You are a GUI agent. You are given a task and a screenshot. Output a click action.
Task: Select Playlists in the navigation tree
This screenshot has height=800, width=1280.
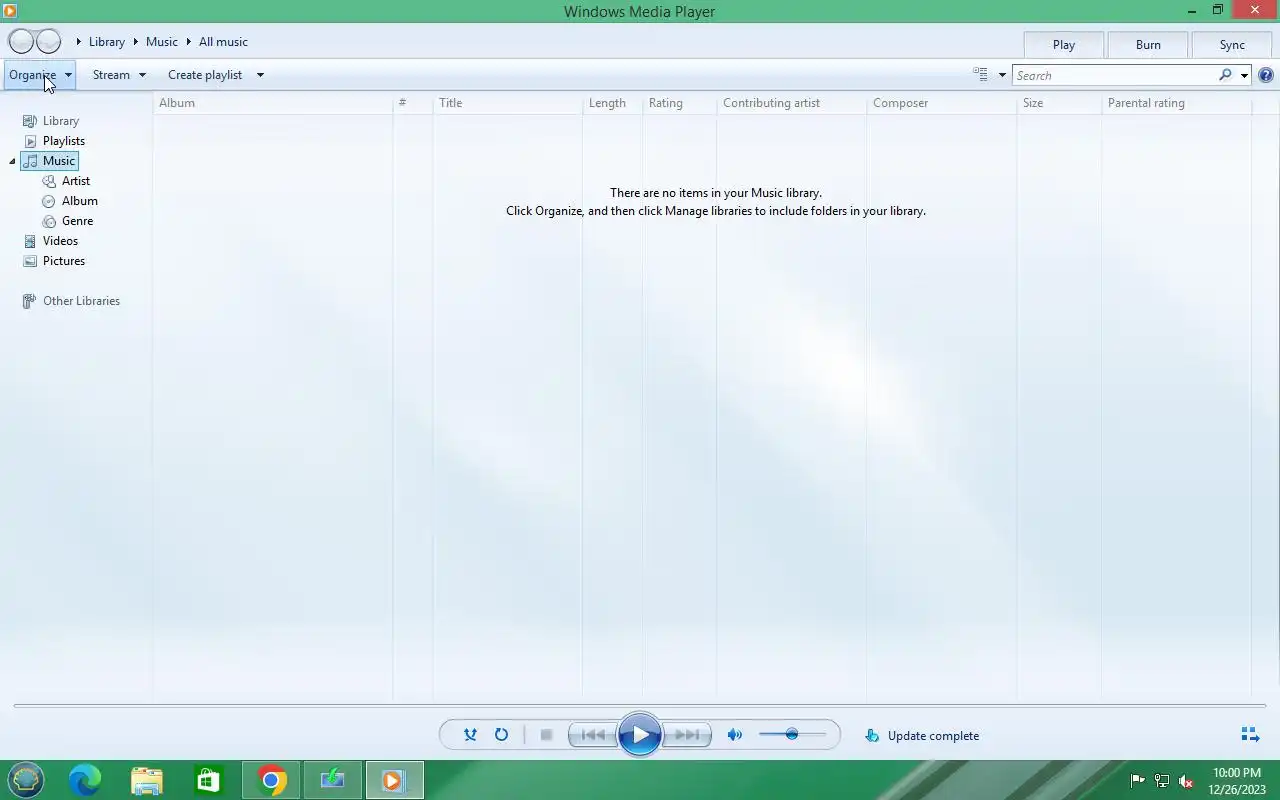(x=54, y=141)
